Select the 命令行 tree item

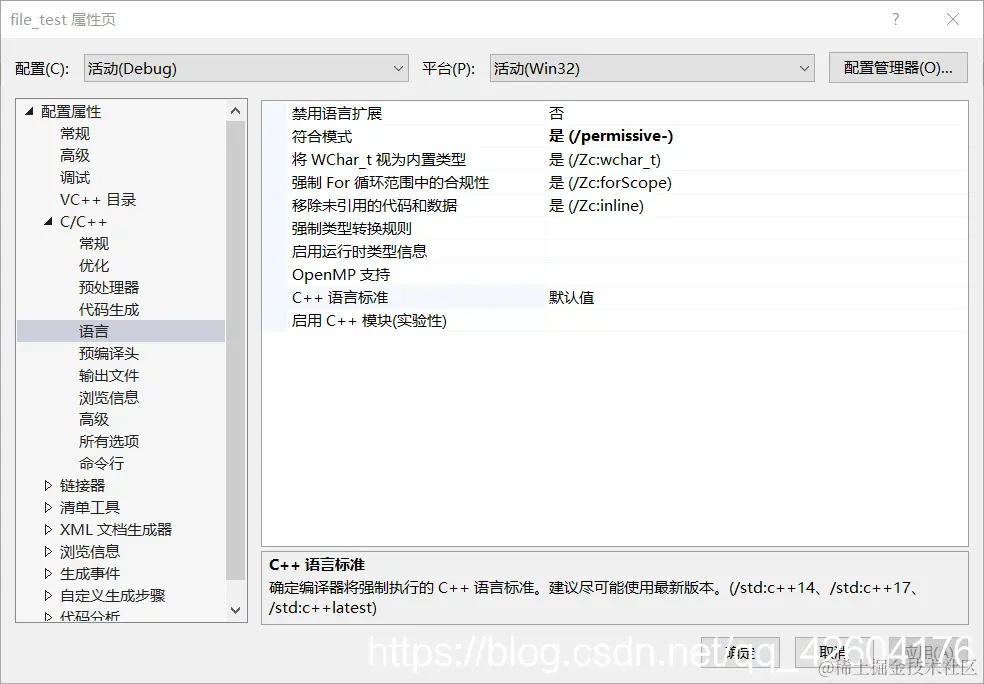coord(102,463)
